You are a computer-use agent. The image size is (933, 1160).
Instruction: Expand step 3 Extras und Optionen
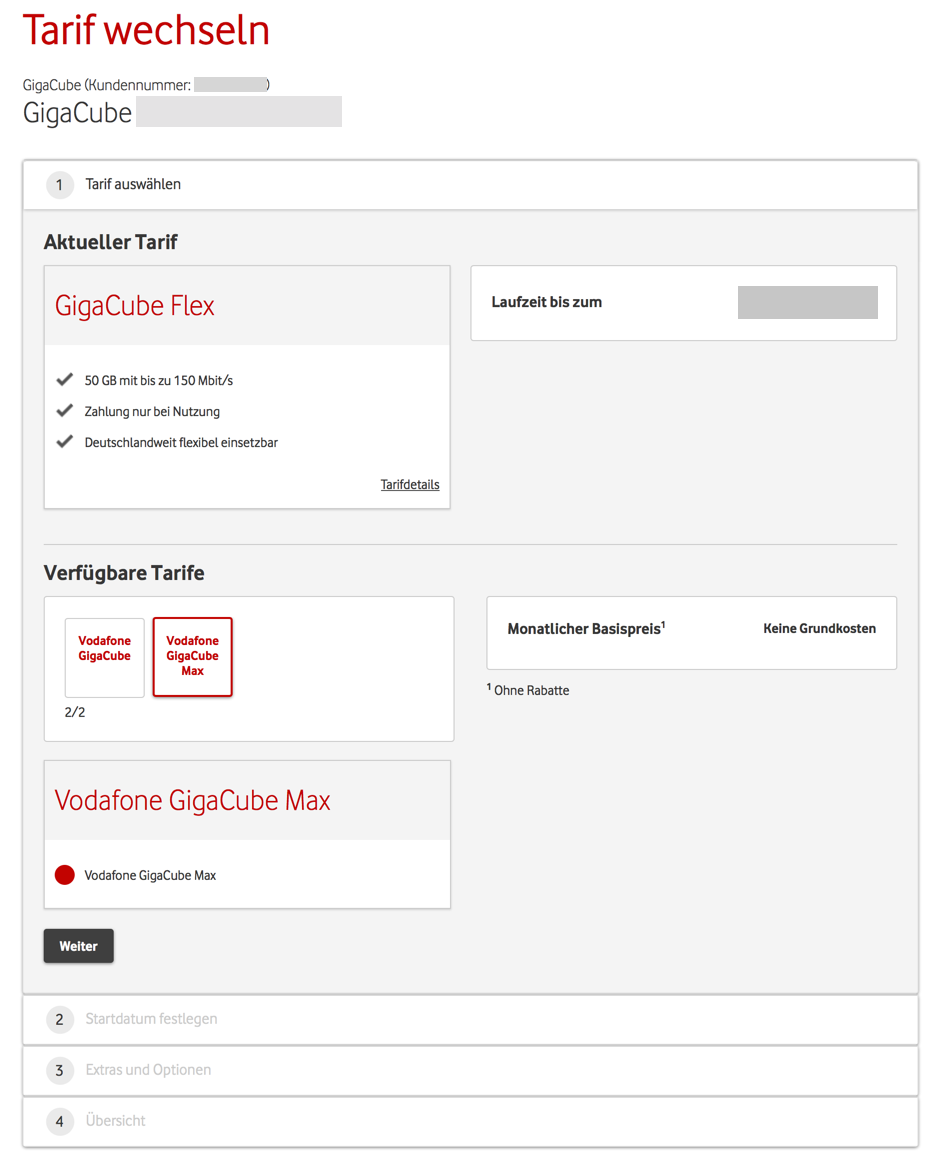click(x=471, y=1070)
